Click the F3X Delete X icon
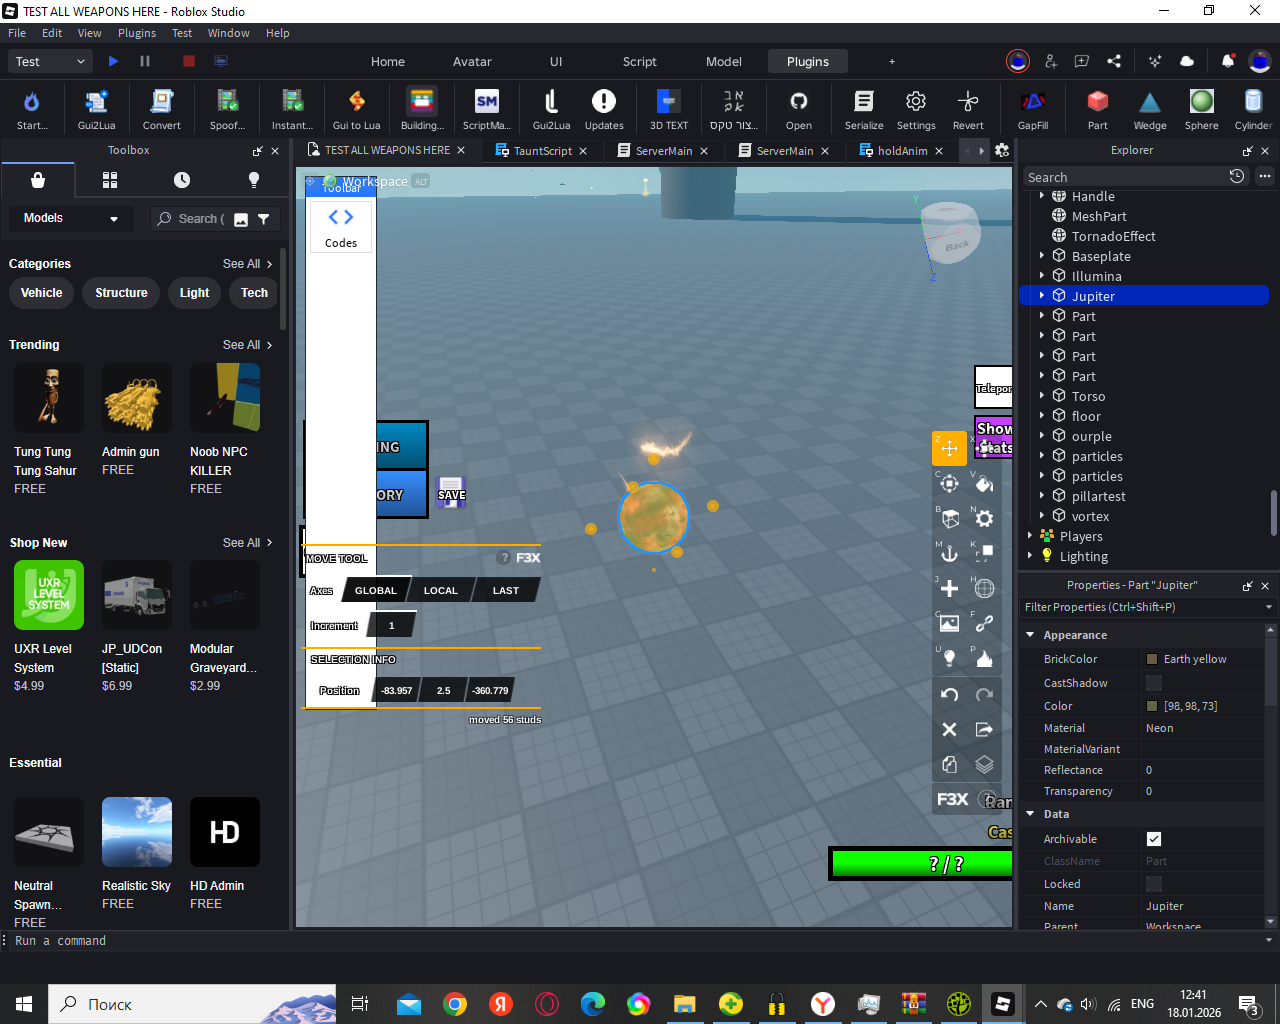This screenshot has height=1024, width=1280. pos(949,729)
